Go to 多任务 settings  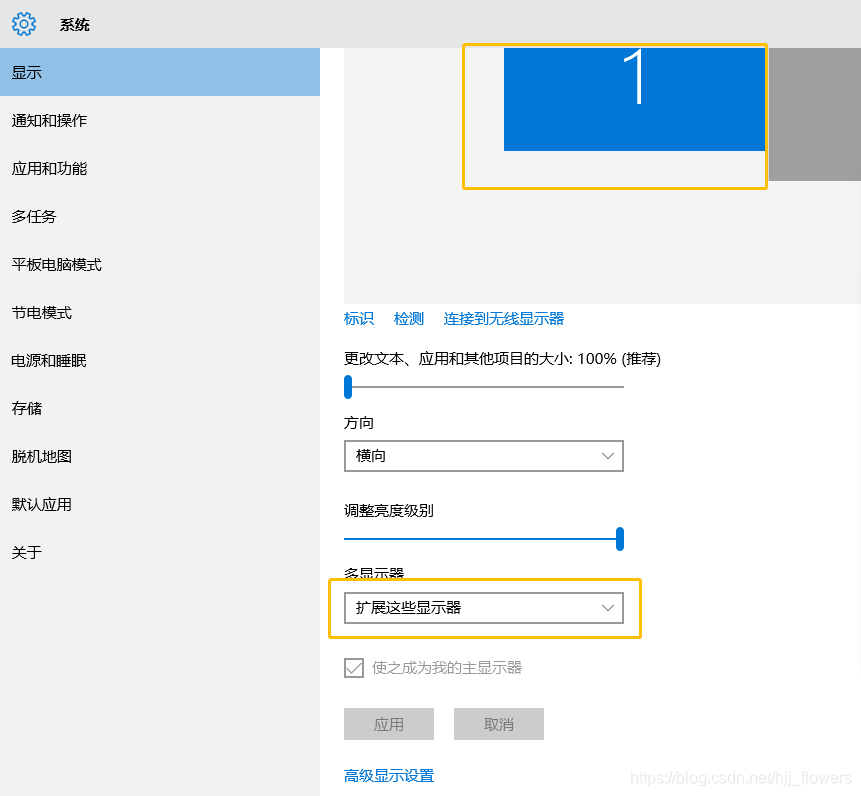160,216
